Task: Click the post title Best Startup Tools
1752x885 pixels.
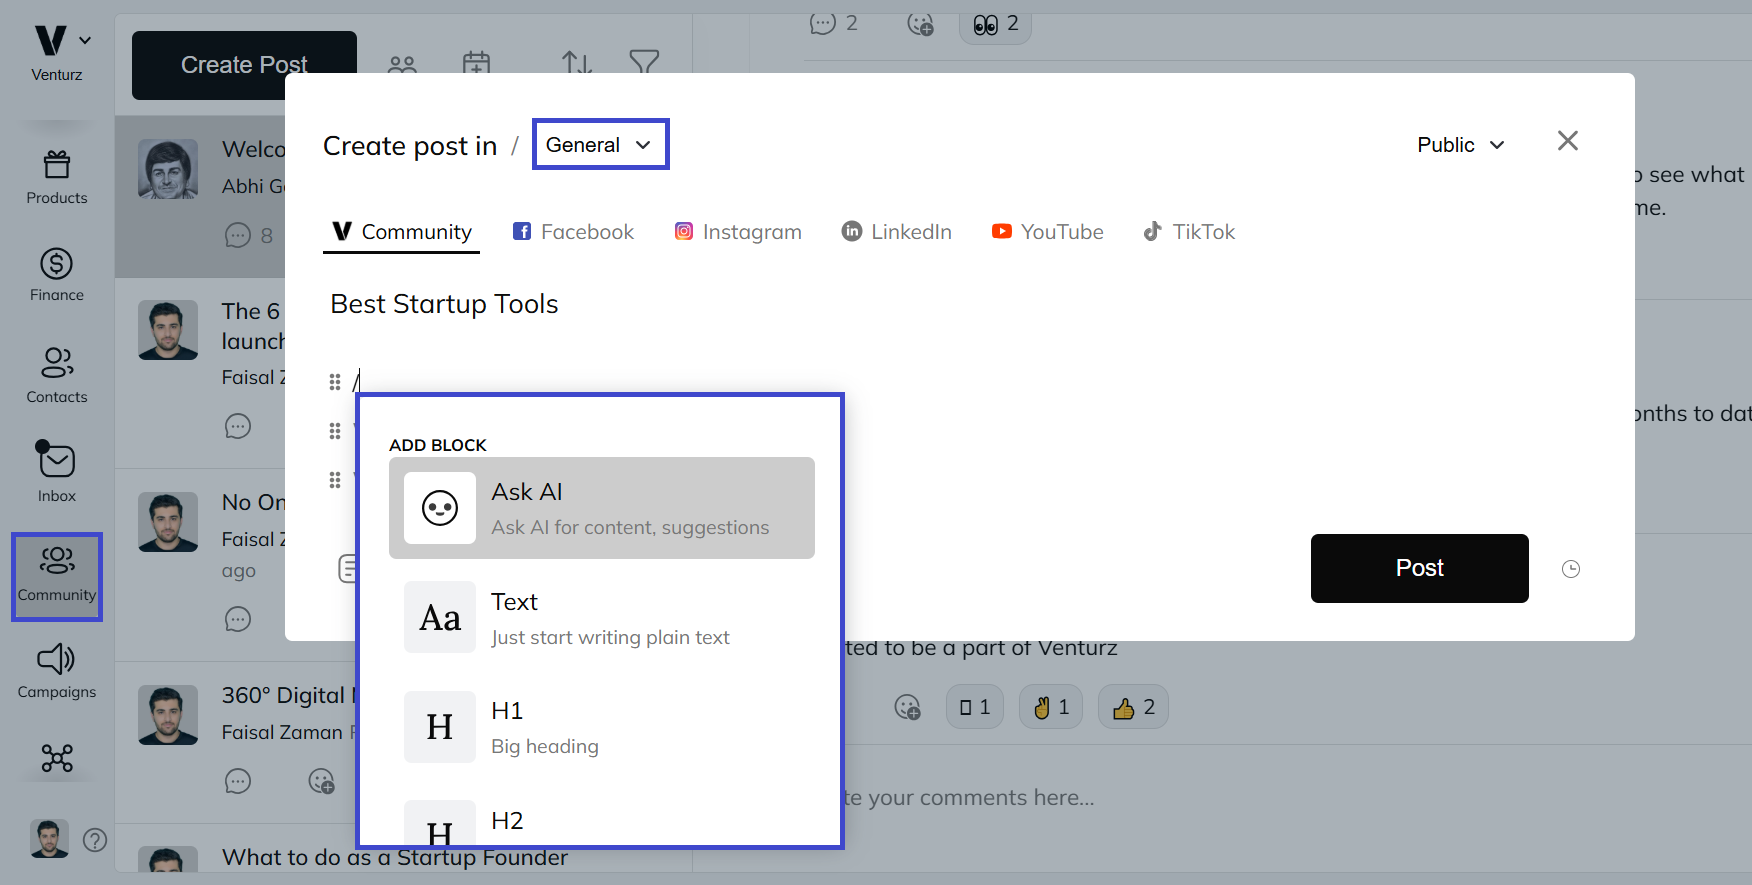Action: point(444,304)
